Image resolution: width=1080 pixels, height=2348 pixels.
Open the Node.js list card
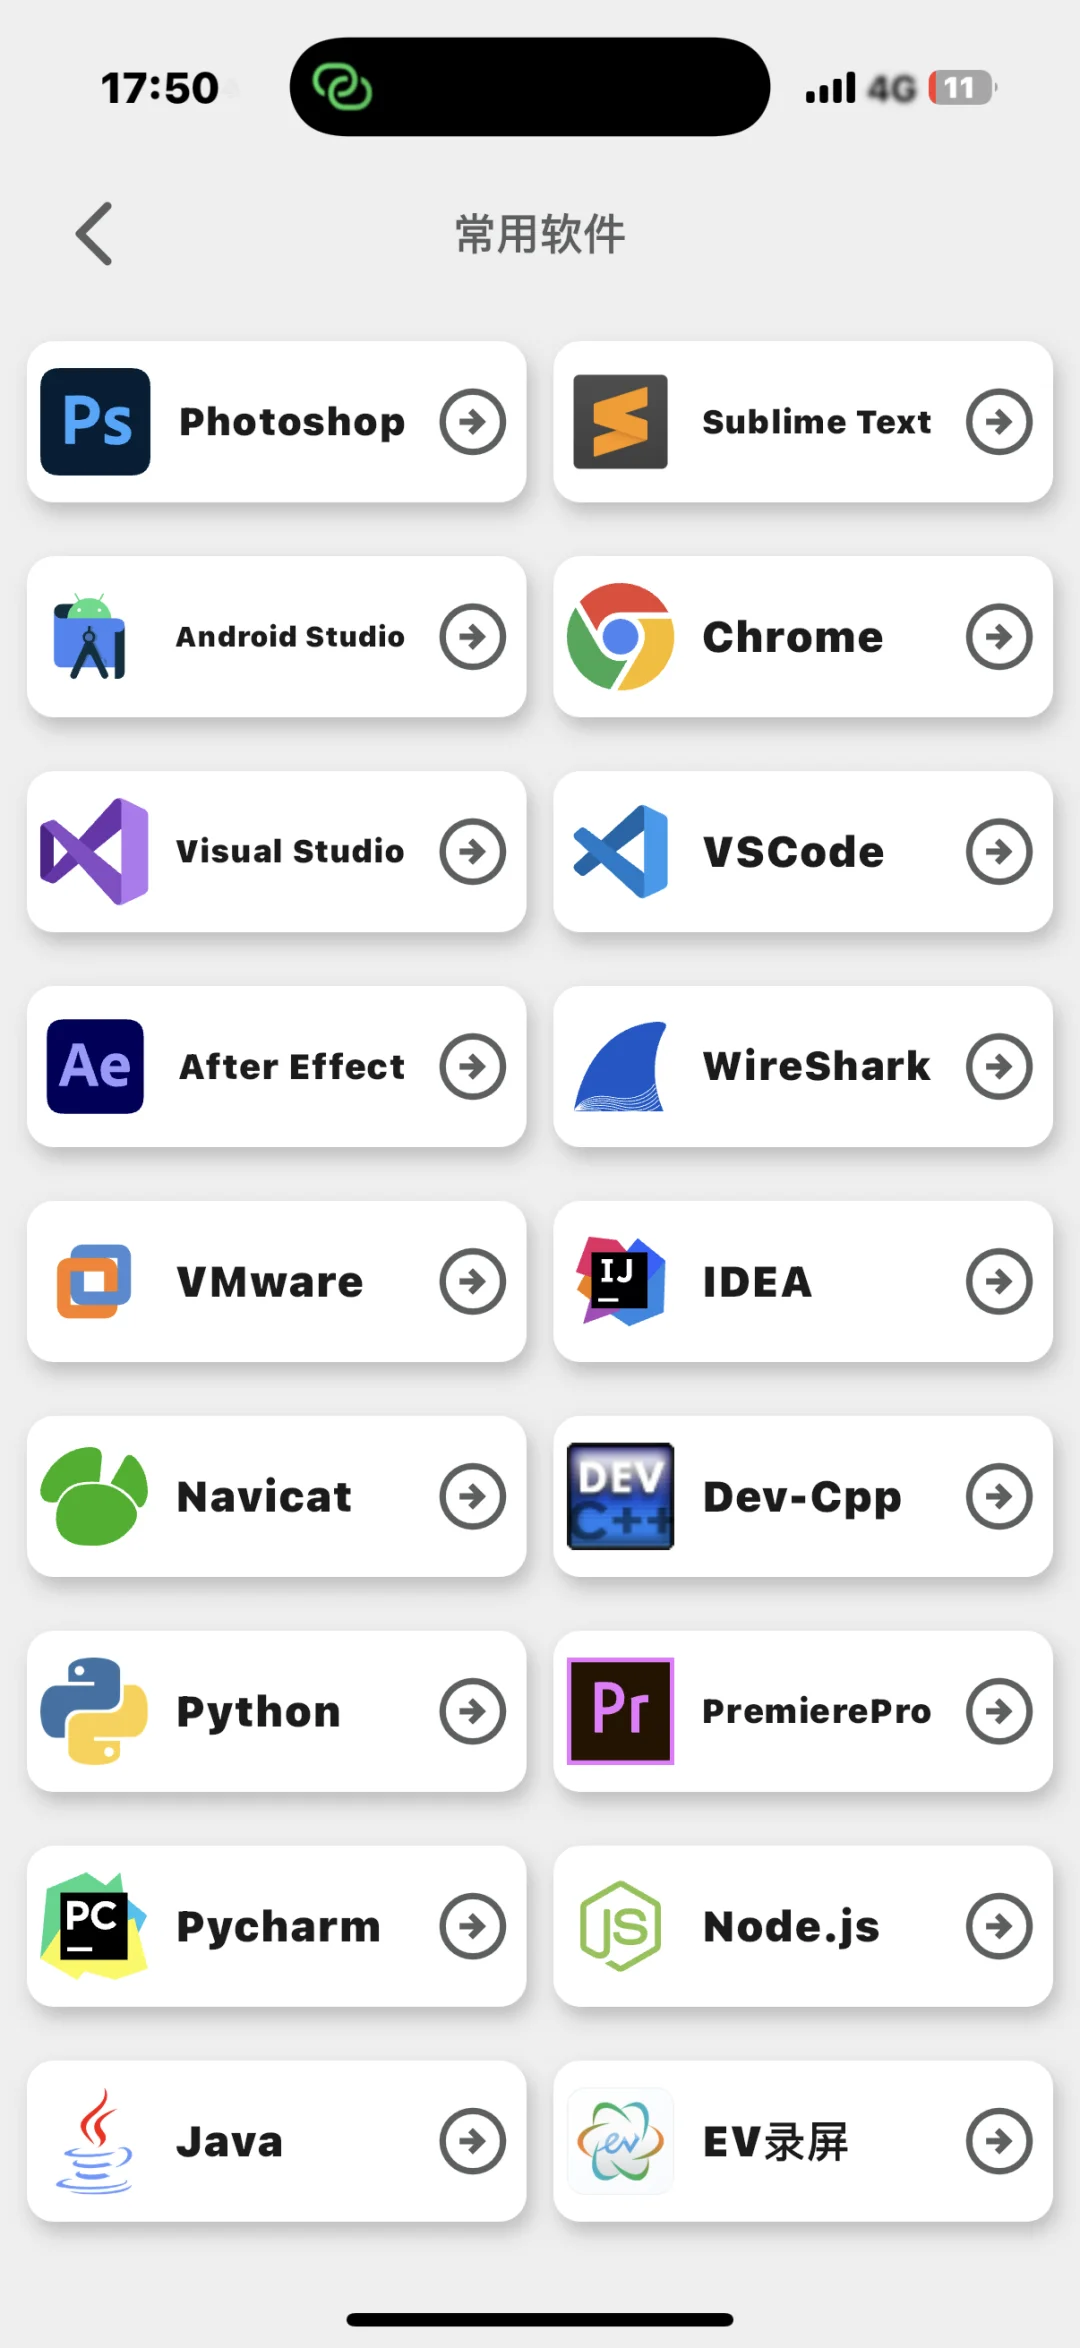[x=803, y=1926]
